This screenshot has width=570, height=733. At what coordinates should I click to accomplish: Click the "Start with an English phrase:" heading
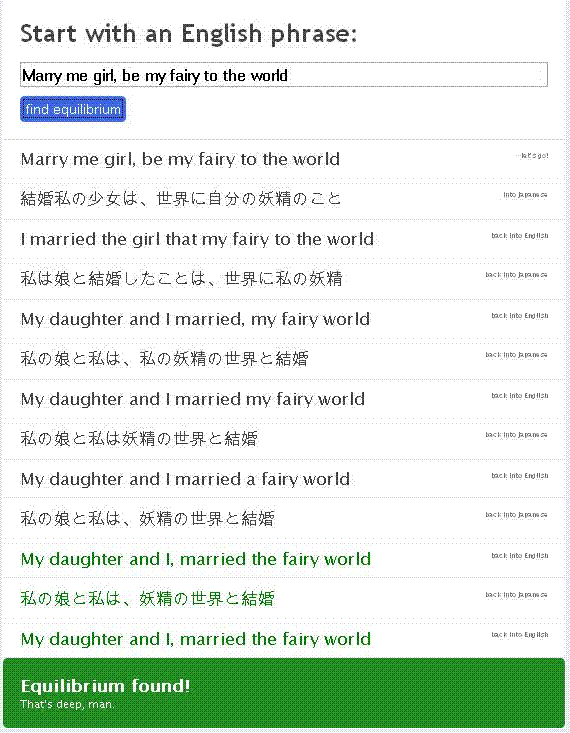[x=188, y=34]
